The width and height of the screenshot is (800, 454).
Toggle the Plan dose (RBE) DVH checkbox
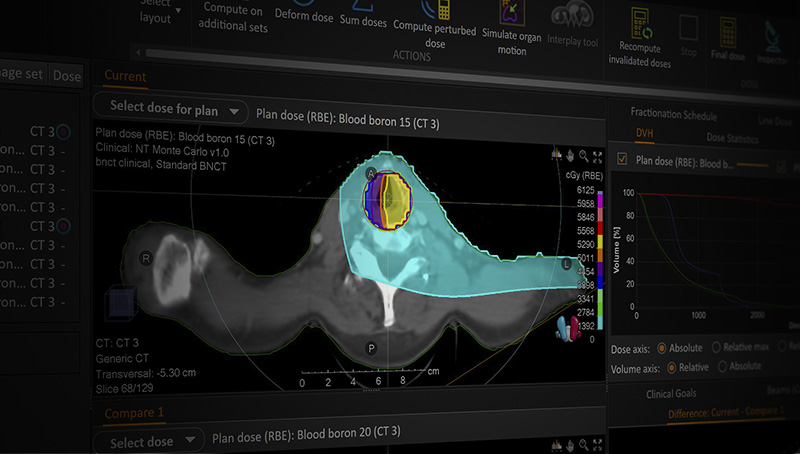tap(622, 159)
